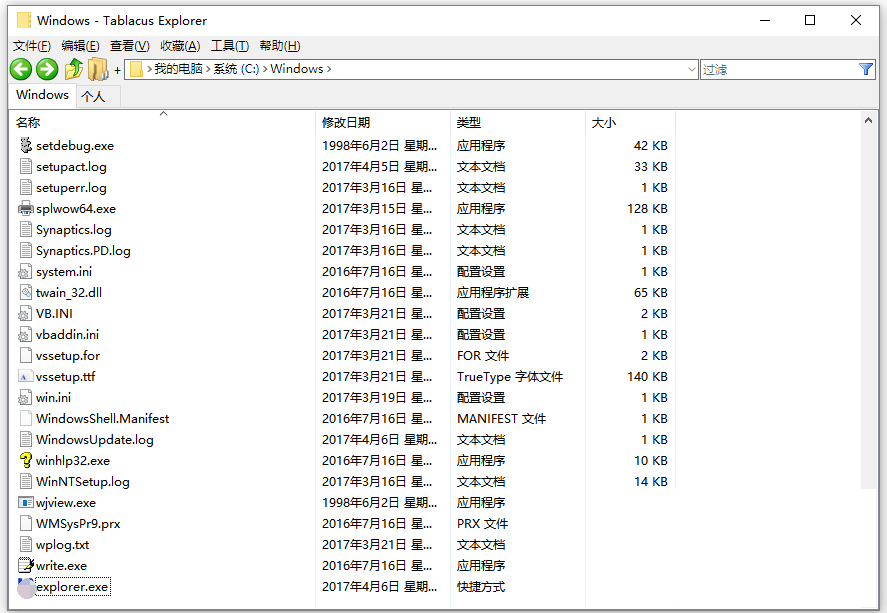Viewport: 887px width, 613px height.
Task: Open the 收藏(A) menu
Action: tap(180, 46)
